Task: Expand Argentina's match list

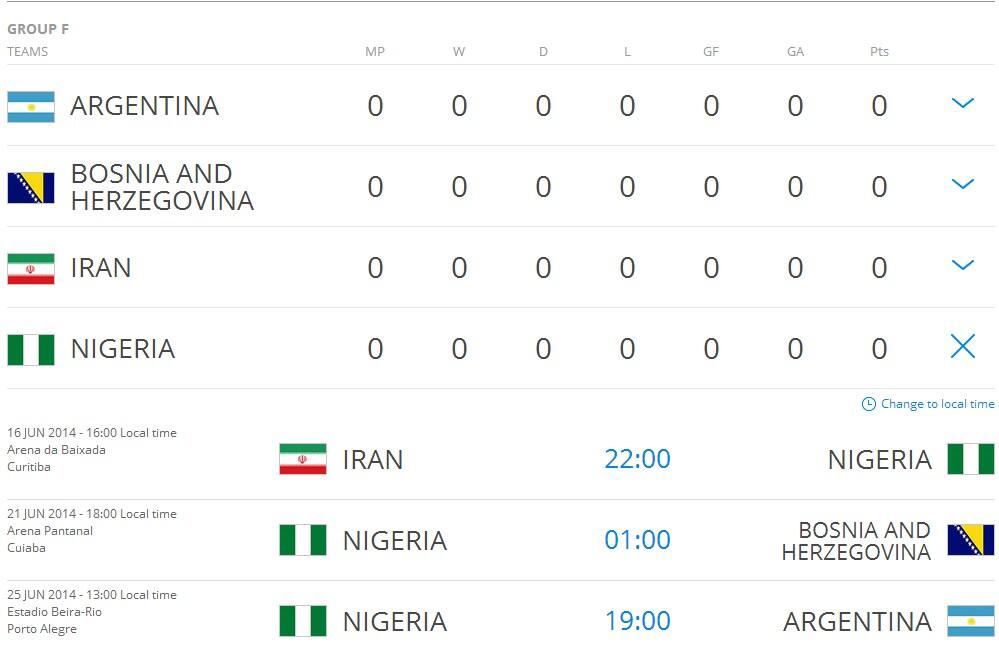Action: [962, 104]
